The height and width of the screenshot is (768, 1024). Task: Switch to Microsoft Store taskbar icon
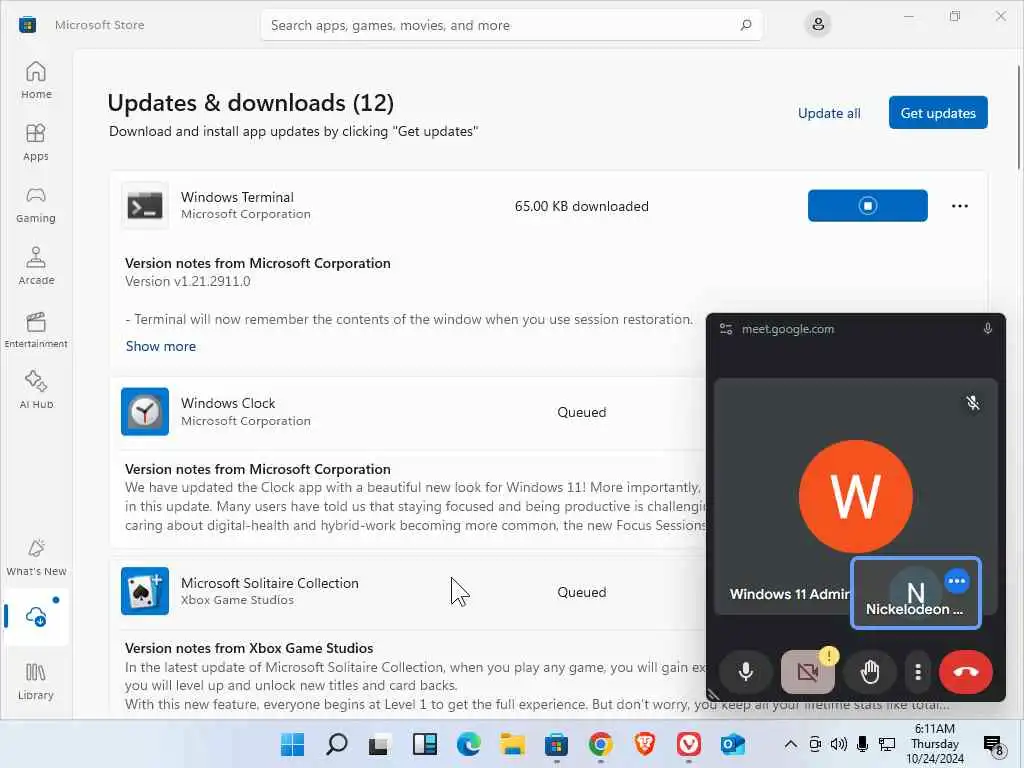[x=556, y=744]
